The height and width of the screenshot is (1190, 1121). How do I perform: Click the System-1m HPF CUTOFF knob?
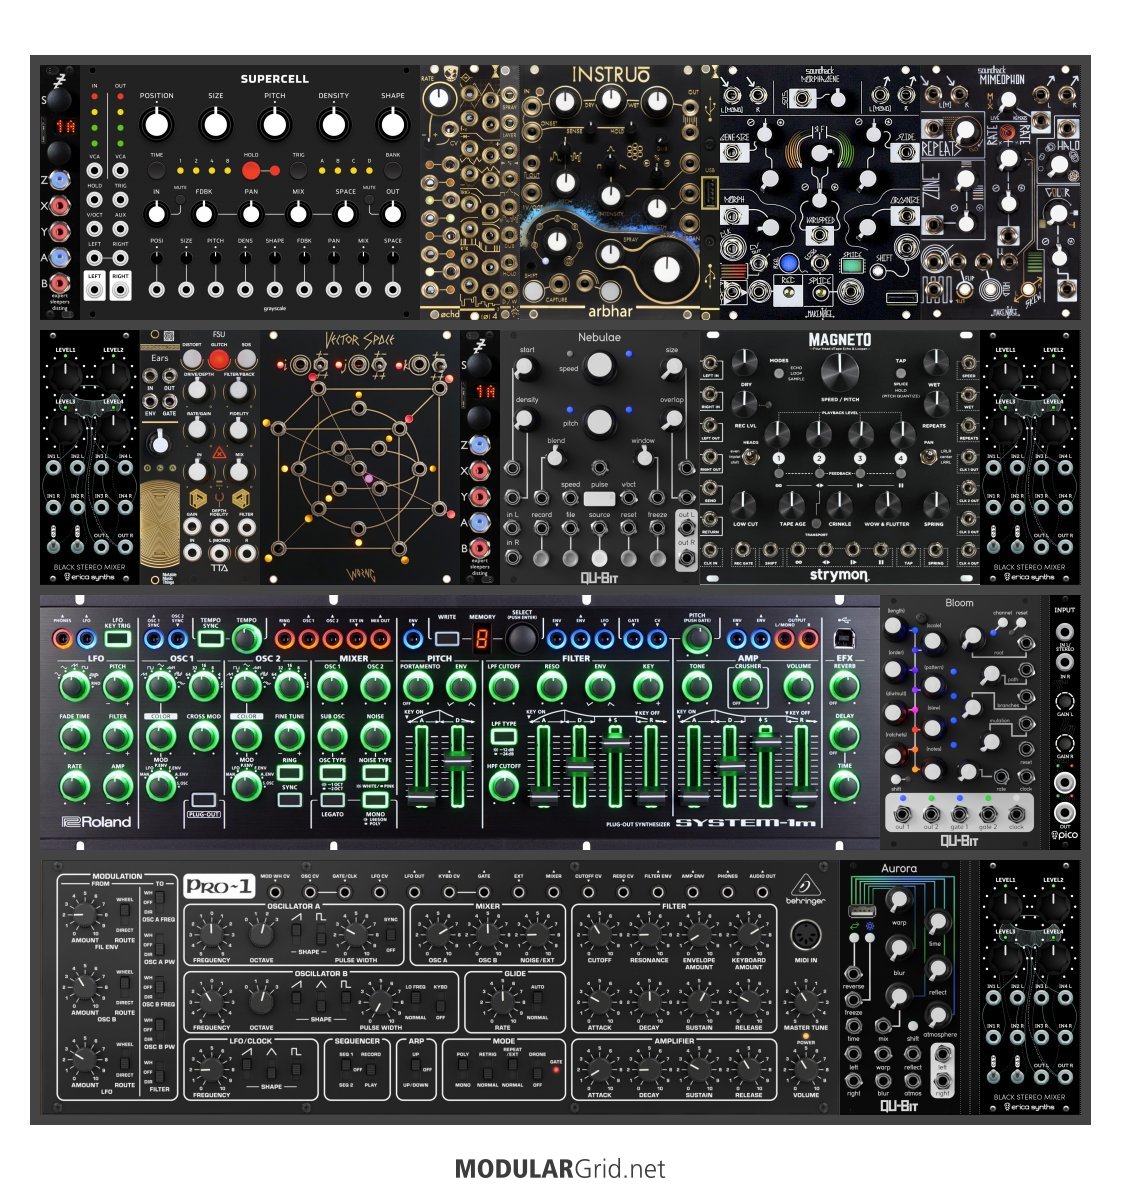click(x=503, y=786)
